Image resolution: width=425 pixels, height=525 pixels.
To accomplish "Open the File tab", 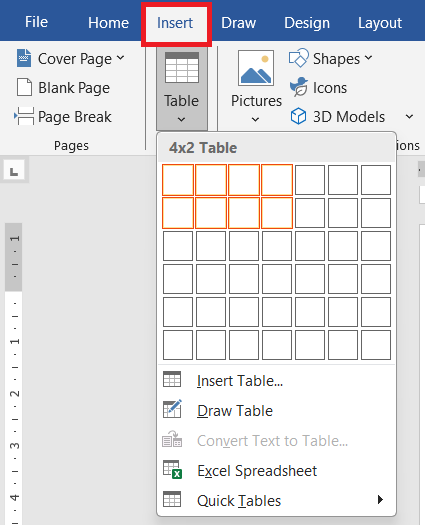I will pos(36,22).
